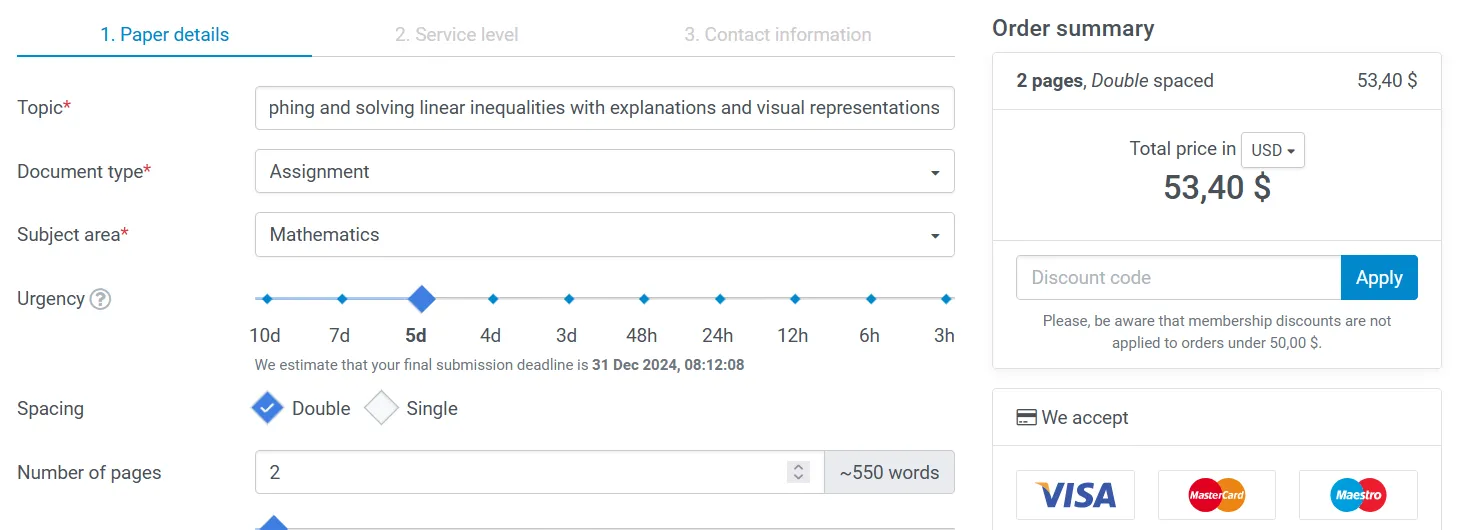Expand the Subject area dropdown

tap(605, 234)
